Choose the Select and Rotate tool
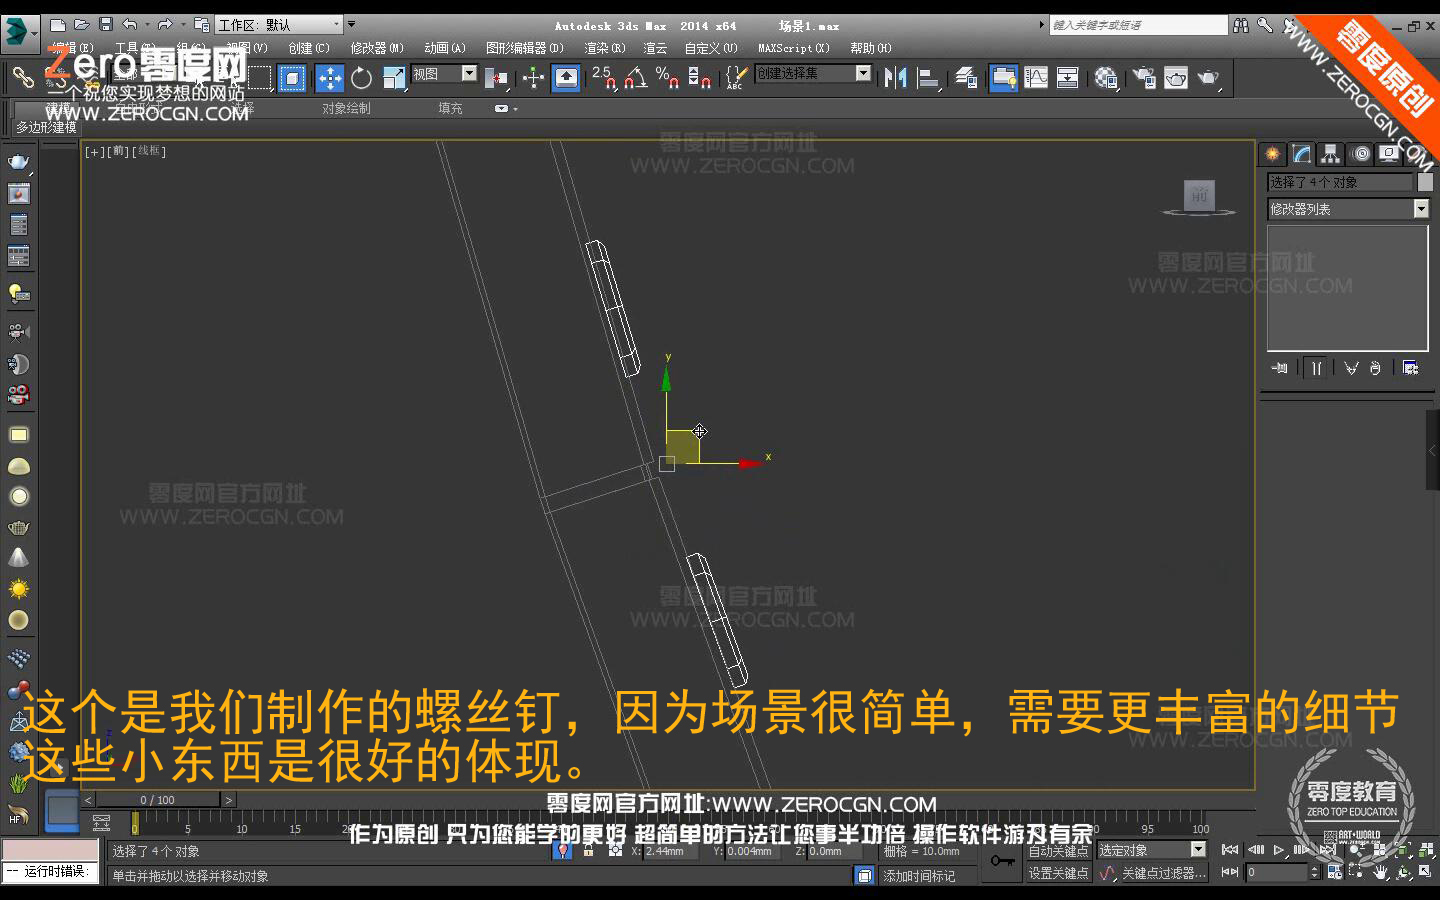Viewport: 1440px width, 900px height. tap(361, 78)
